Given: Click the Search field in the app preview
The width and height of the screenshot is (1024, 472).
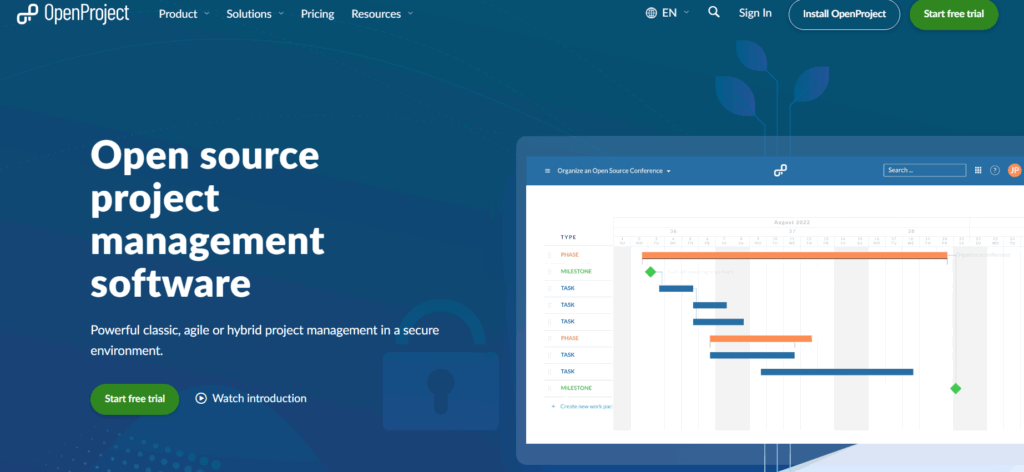Looking at the screenshot, I should point(924,170).
